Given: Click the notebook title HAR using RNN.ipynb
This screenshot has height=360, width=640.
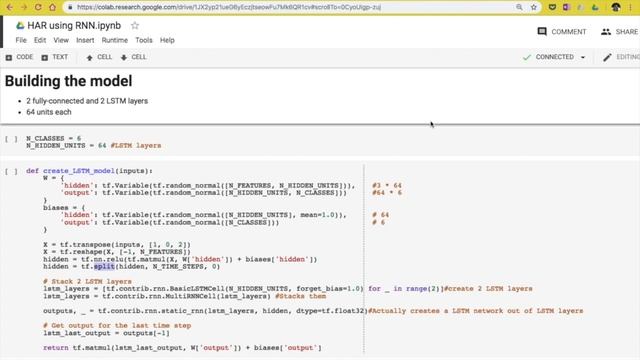Looking at the screenshot, I should coord(74,26).
